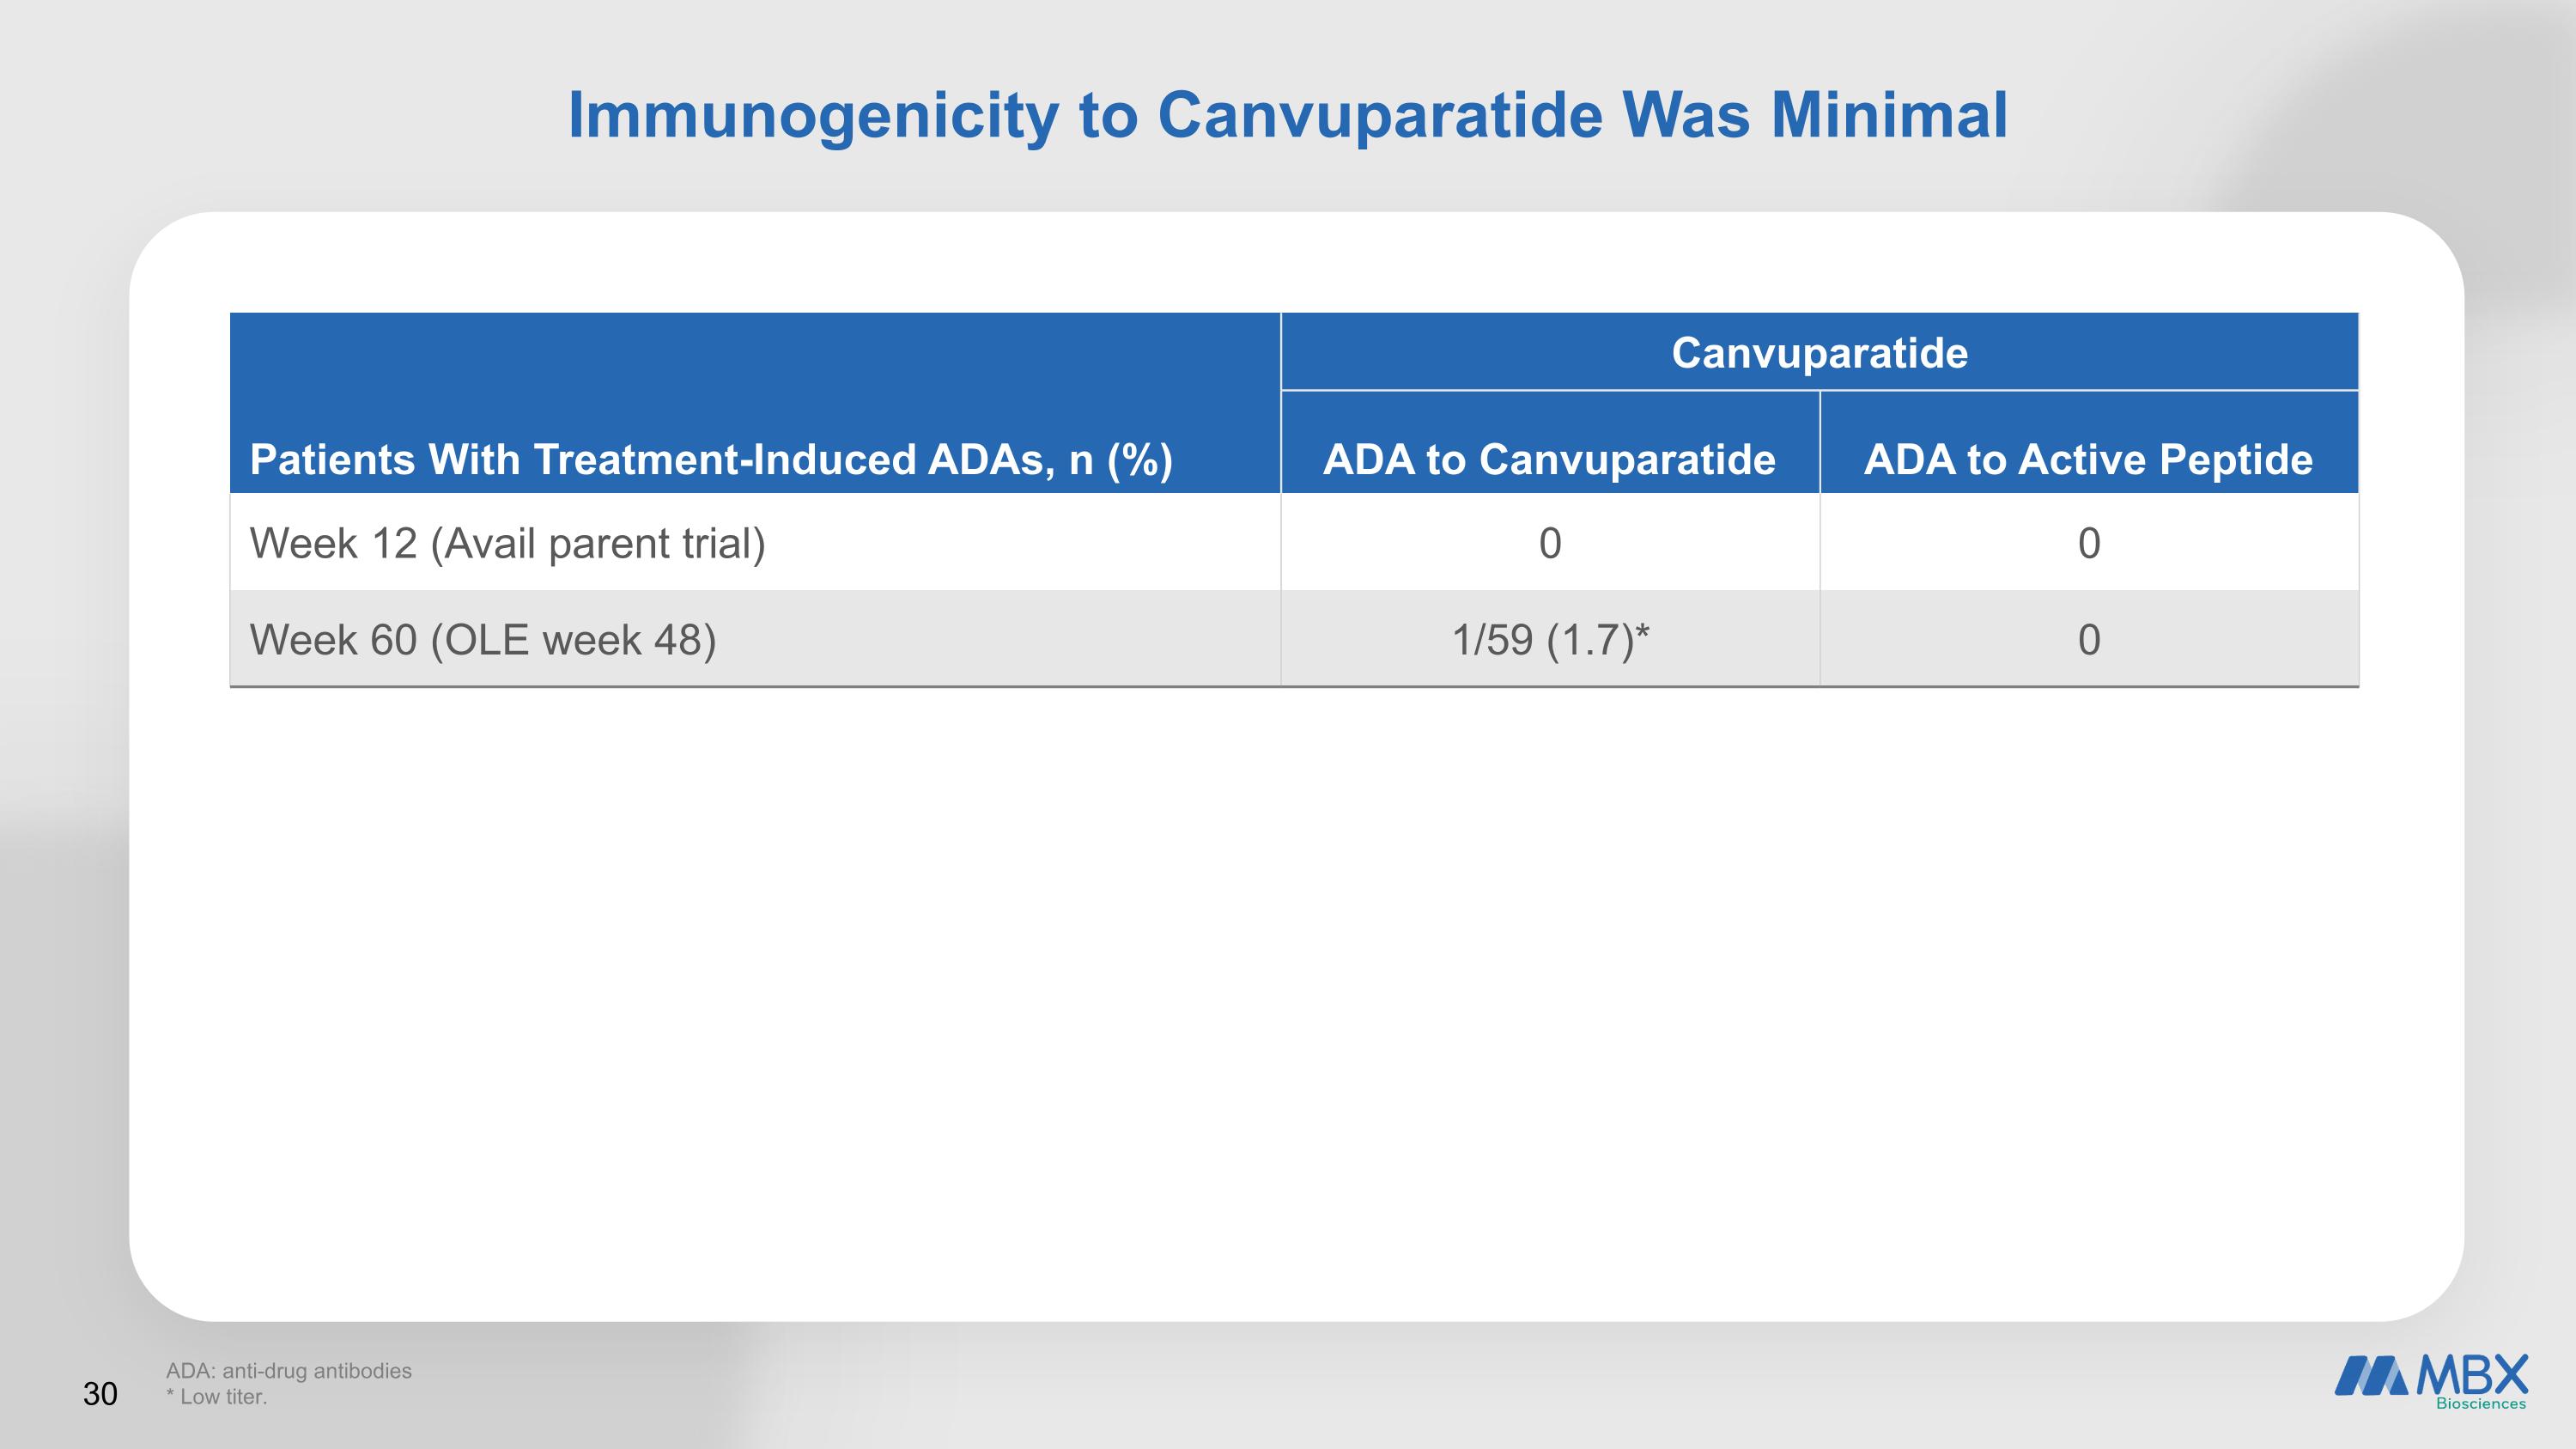Click Patients With Treatment-Induced ADAs header
This screenshot has height=1449, width=2576.
pos(711,459)
